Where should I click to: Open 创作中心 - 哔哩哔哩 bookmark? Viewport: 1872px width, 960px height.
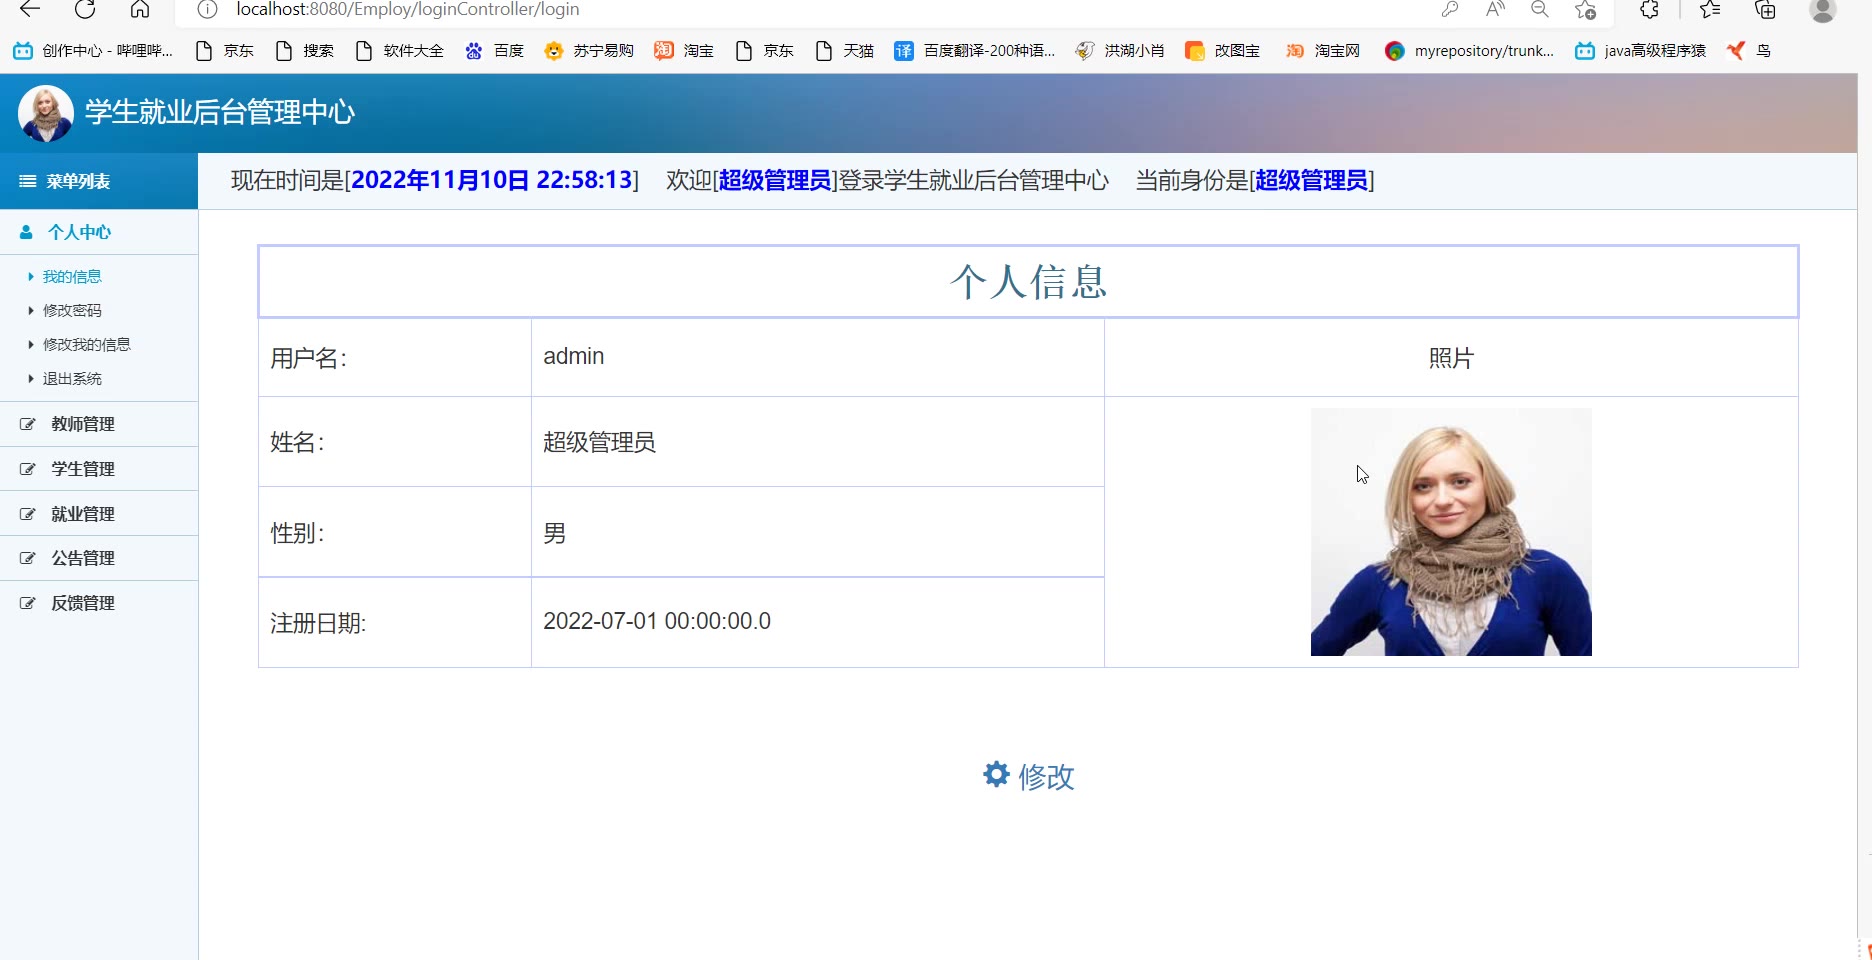pos(93,50)
